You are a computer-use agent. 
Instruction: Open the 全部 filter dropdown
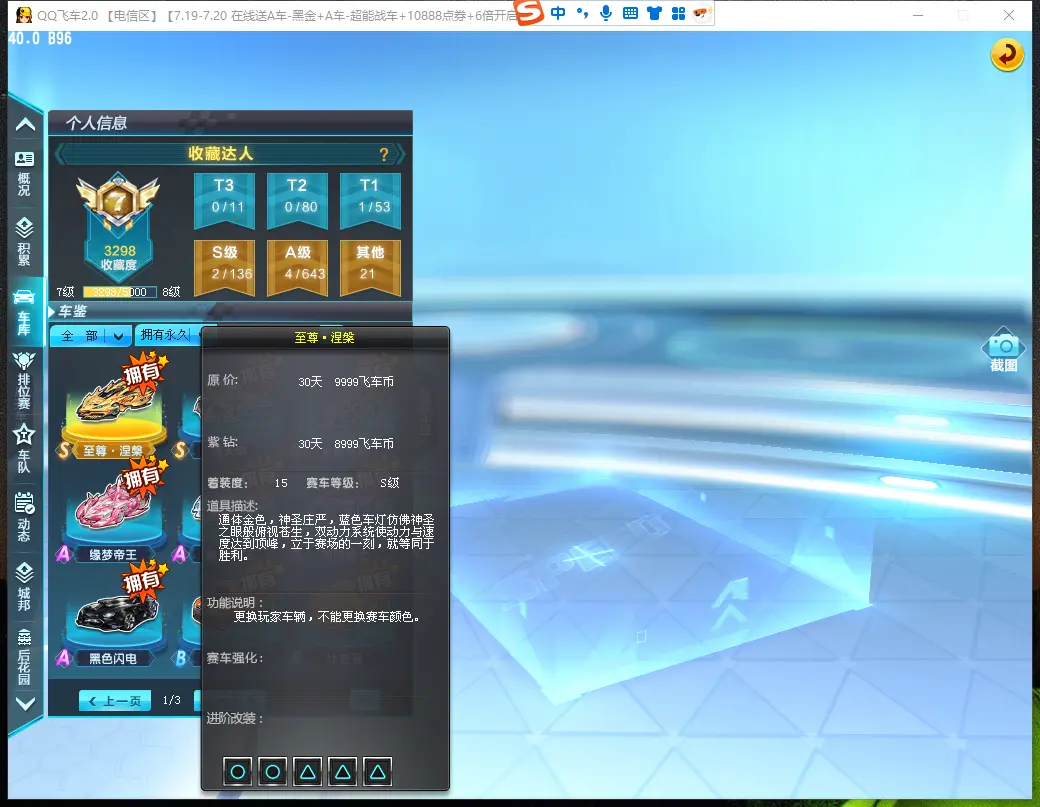coord(90,336)
